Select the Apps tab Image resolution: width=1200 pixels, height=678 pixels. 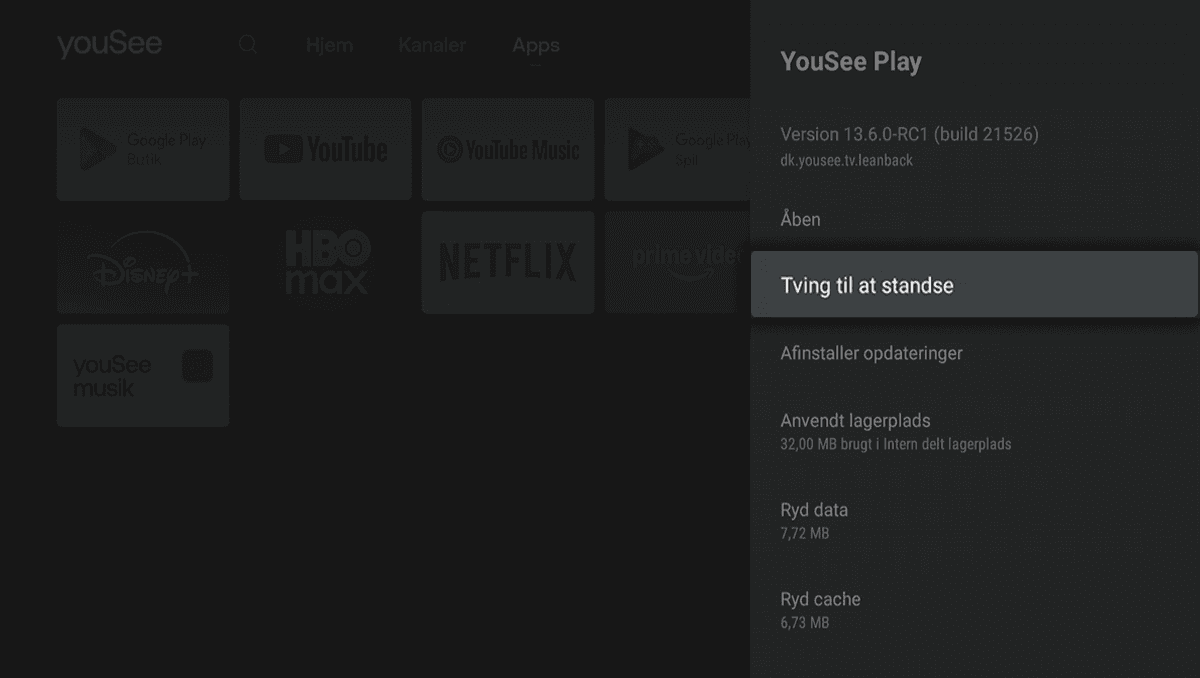click(536, 45)
